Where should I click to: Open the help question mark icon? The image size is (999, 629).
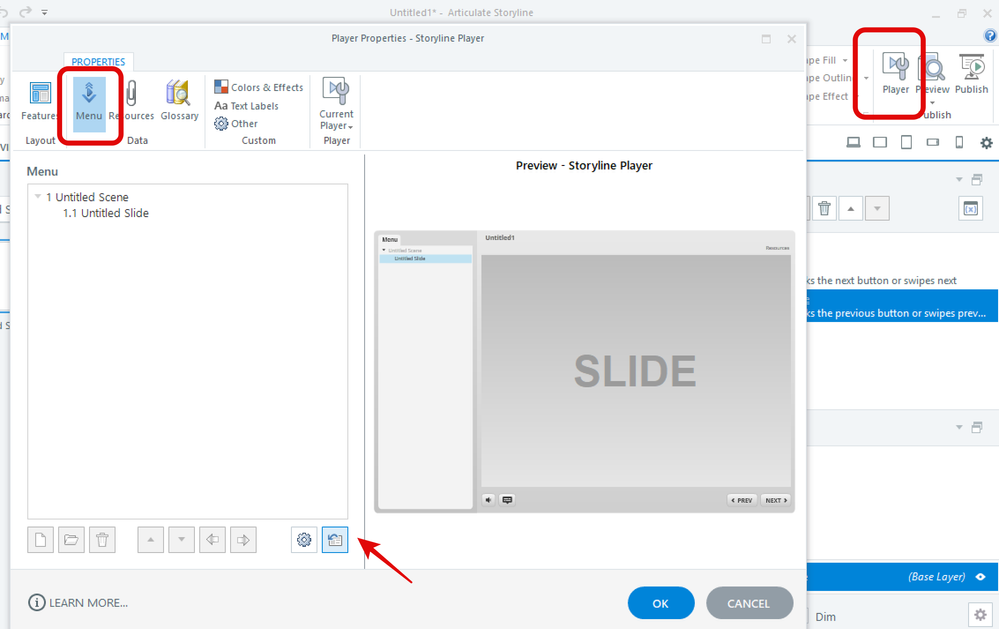[990, 36]
